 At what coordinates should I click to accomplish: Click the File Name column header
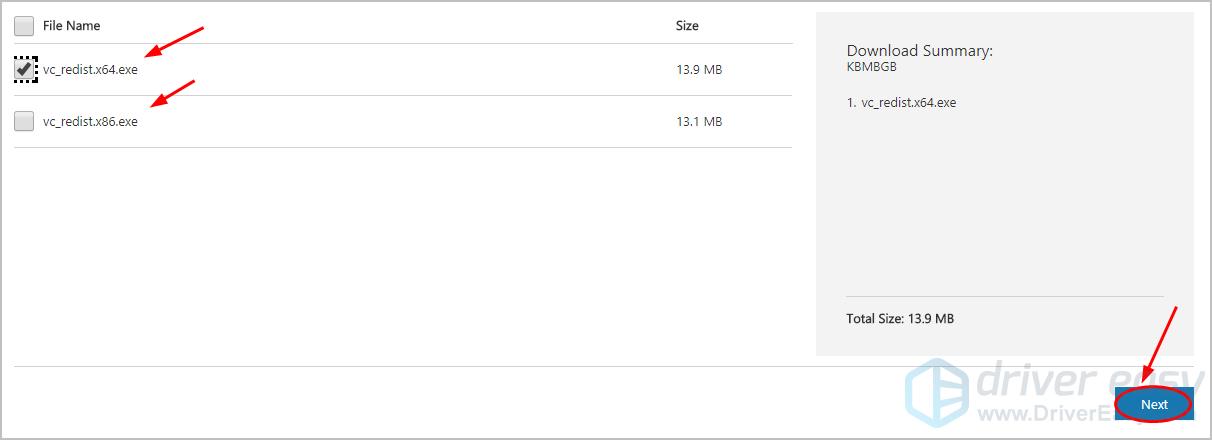[71, 26]
